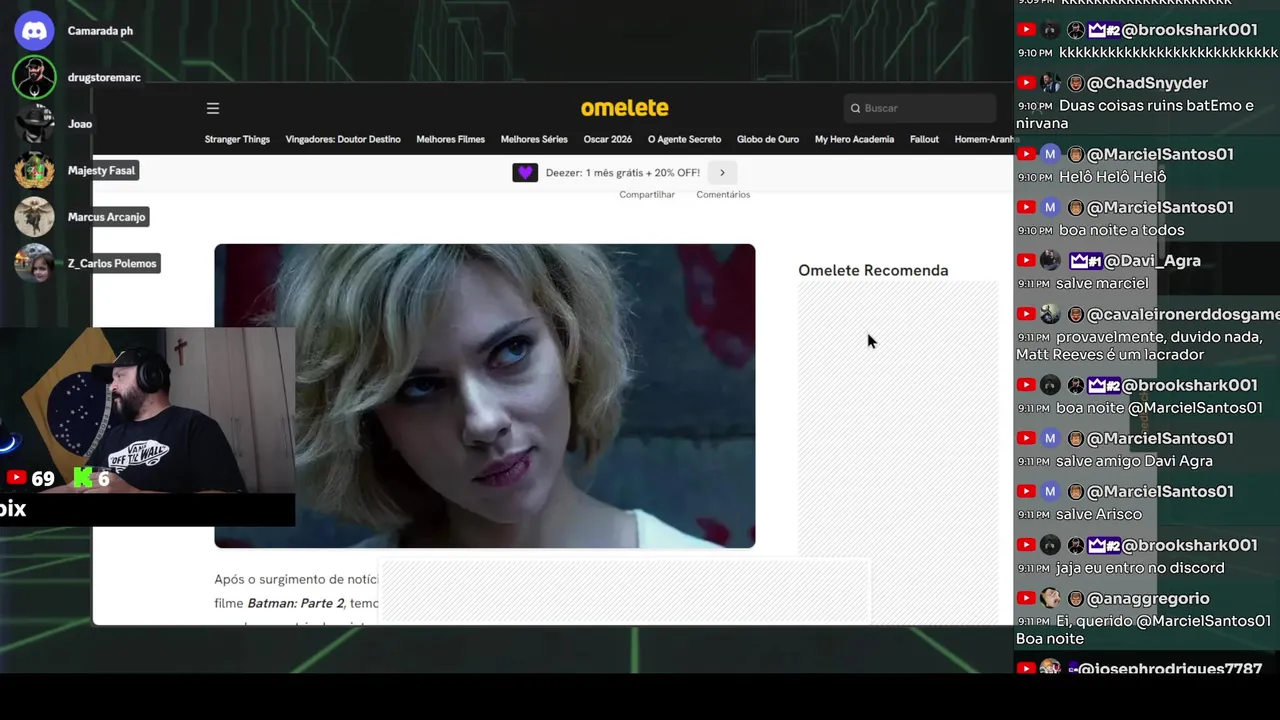Open Melhores Filmes nav item
This screenshot has width=1280, height=720.
(450, 139)
